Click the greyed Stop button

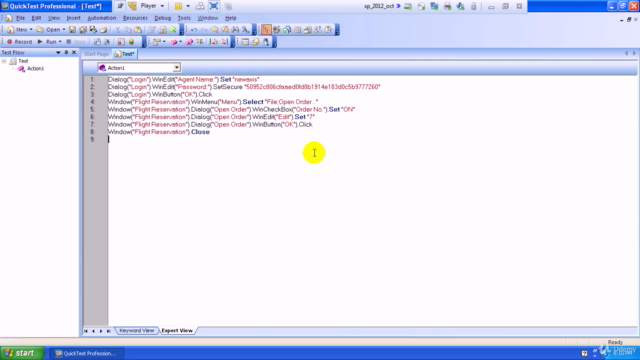76,42
